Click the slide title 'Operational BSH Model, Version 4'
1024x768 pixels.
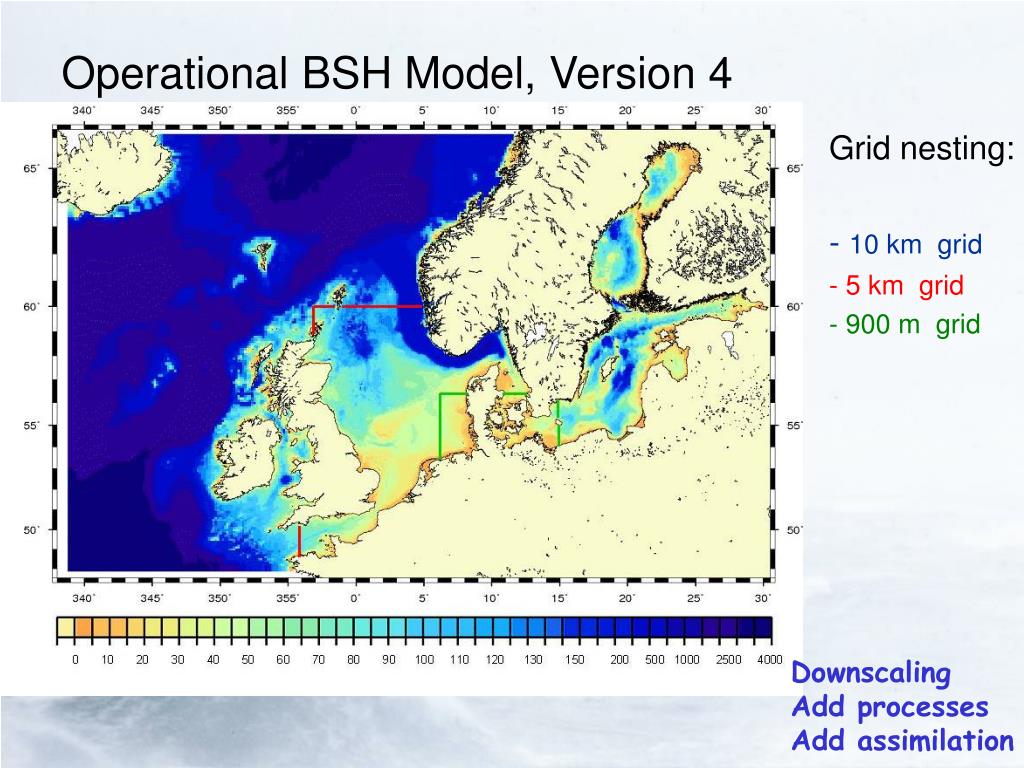[396, 73]
